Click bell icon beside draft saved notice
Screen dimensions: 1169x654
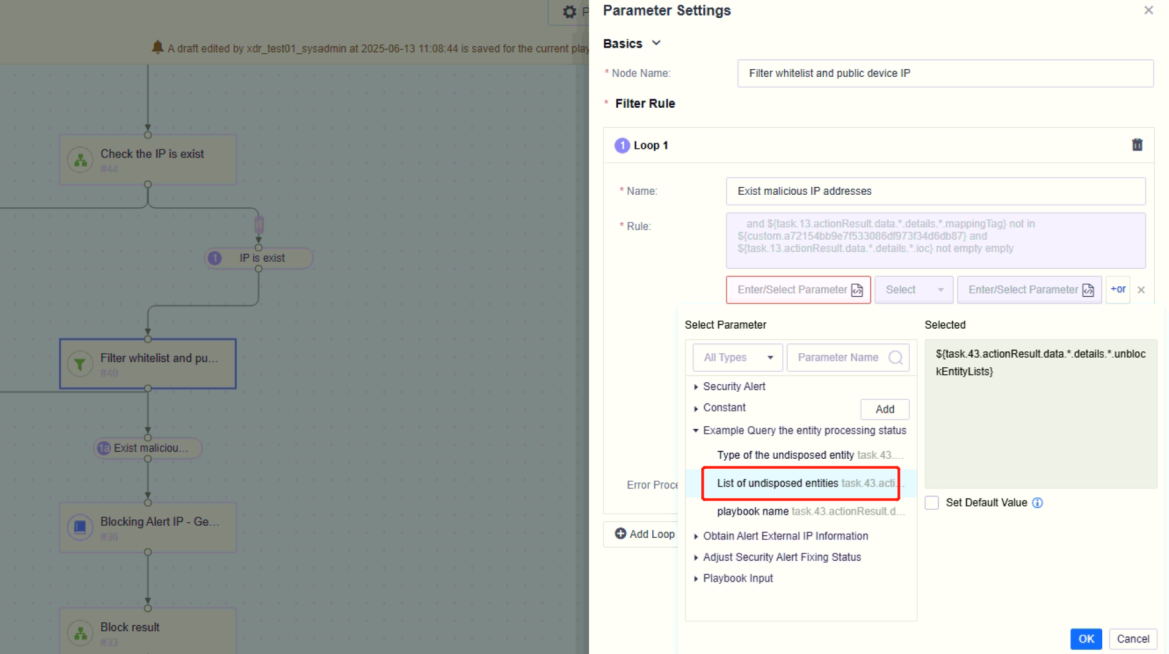coord(157,48)
